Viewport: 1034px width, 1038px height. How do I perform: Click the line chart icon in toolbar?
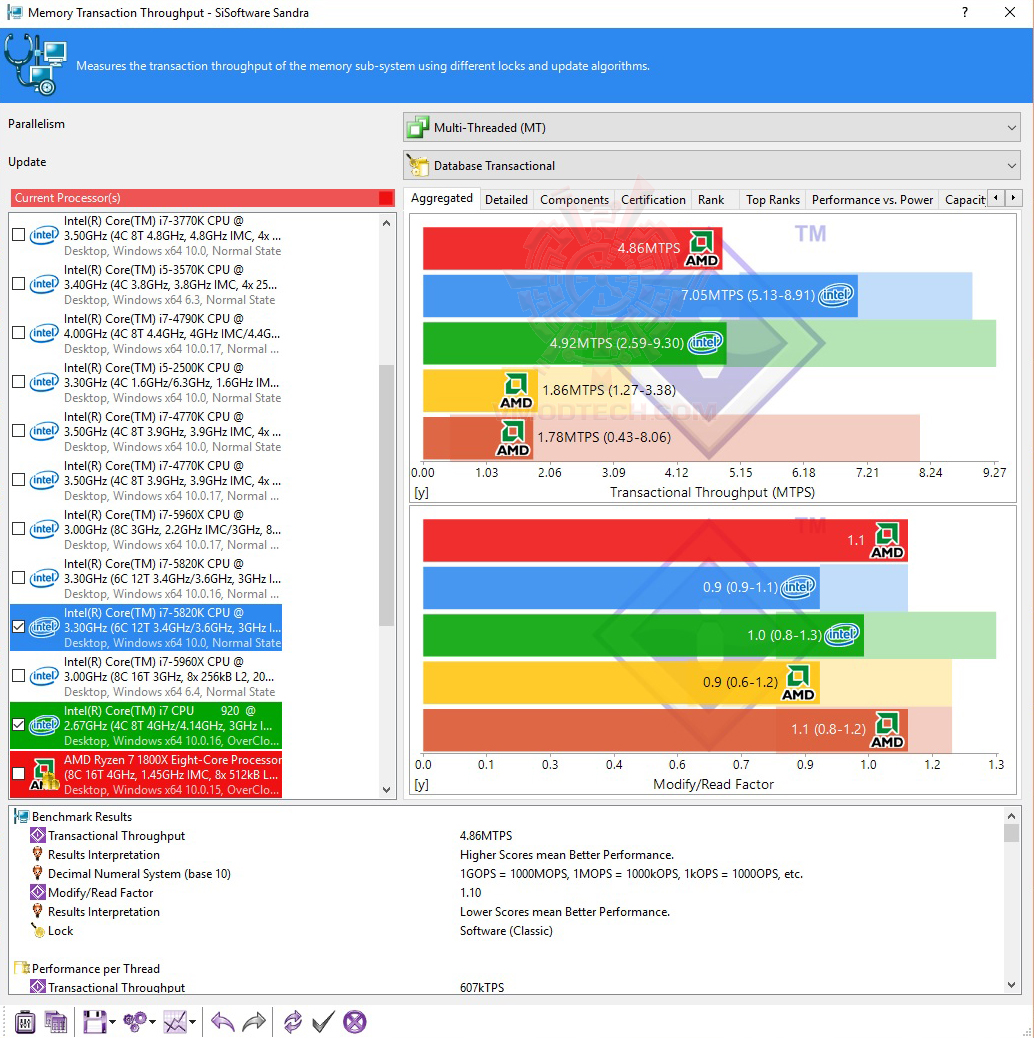(175, 1022)
